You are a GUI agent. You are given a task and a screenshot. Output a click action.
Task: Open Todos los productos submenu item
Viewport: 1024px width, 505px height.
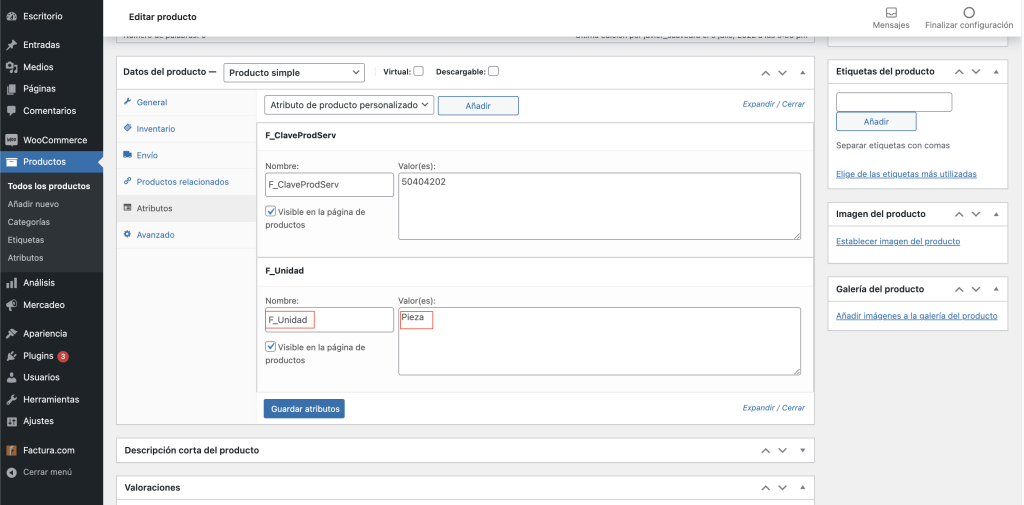[x=49, y=186]
